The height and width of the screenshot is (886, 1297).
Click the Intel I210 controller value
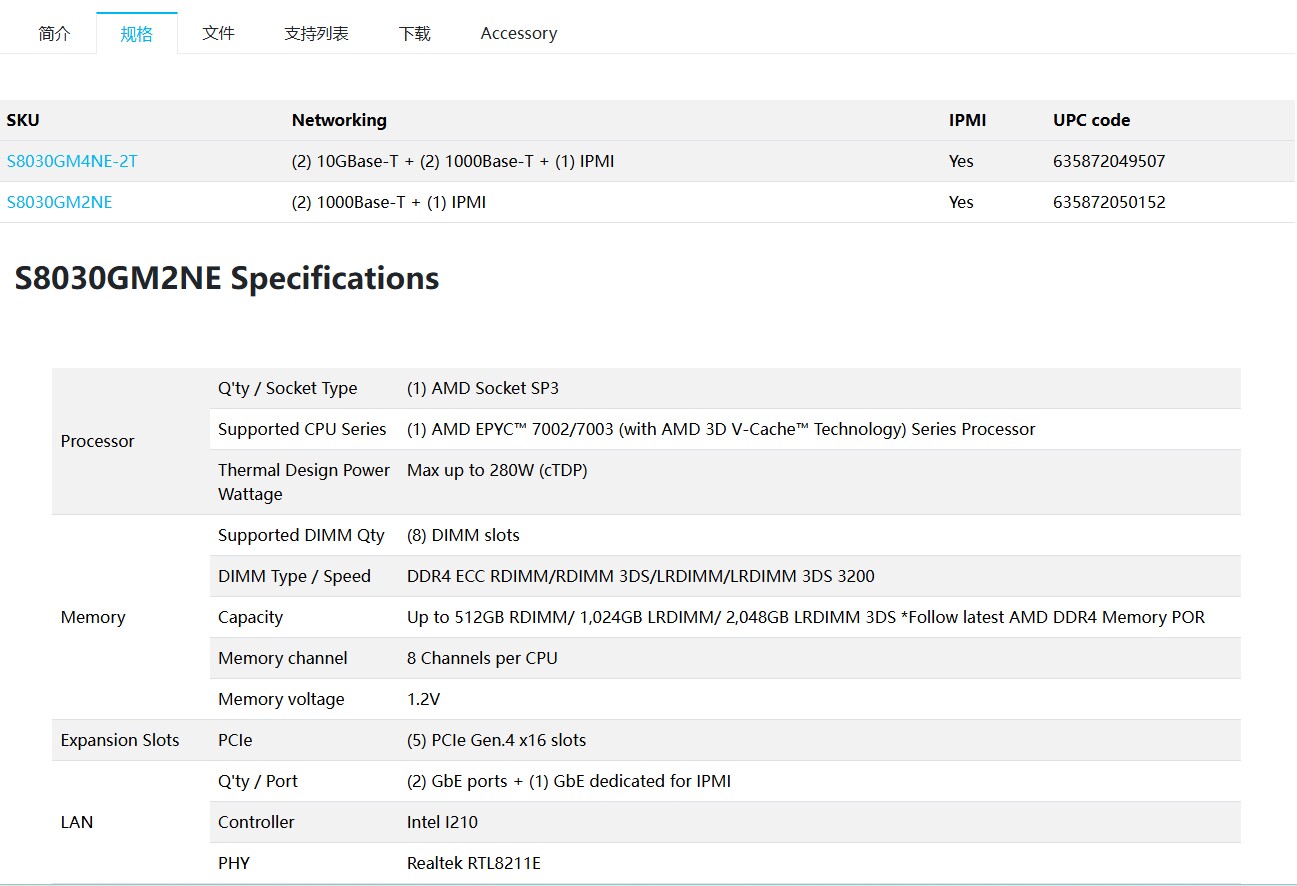tap(442, 822)
